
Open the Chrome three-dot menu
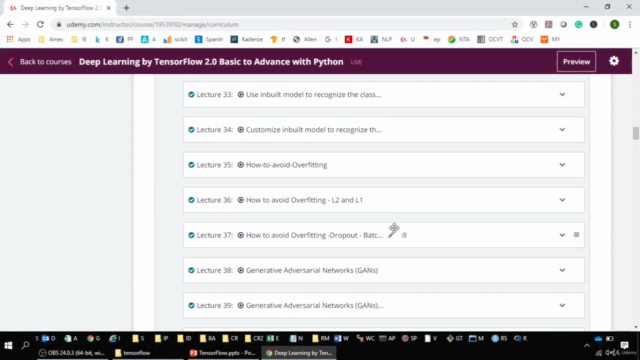(630, 24)
